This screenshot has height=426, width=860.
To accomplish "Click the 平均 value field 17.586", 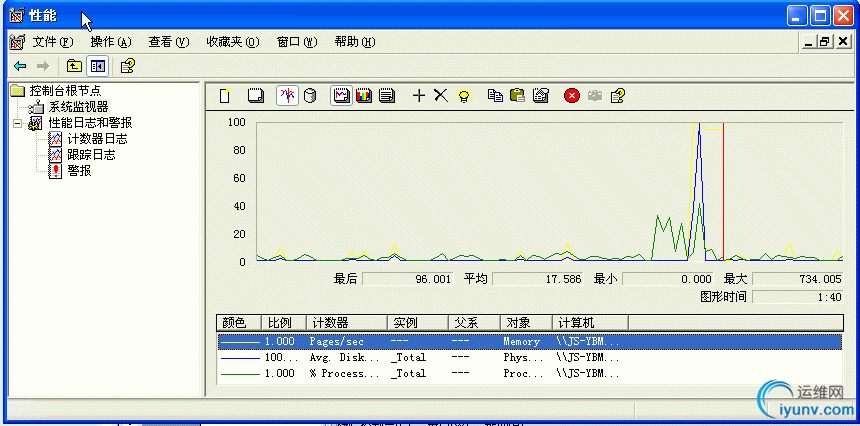I will (x=538, y=279).
